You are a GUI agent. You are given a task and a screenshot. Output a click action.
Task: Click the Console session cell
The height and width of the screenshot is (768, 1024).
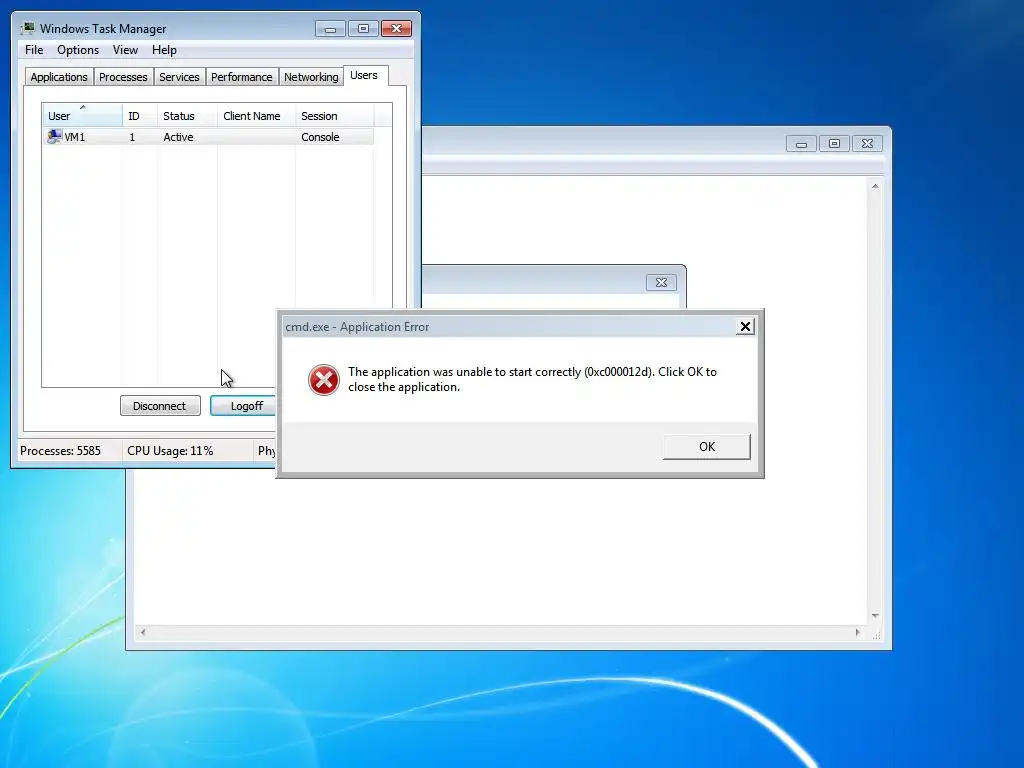click(x=320, y=137)
